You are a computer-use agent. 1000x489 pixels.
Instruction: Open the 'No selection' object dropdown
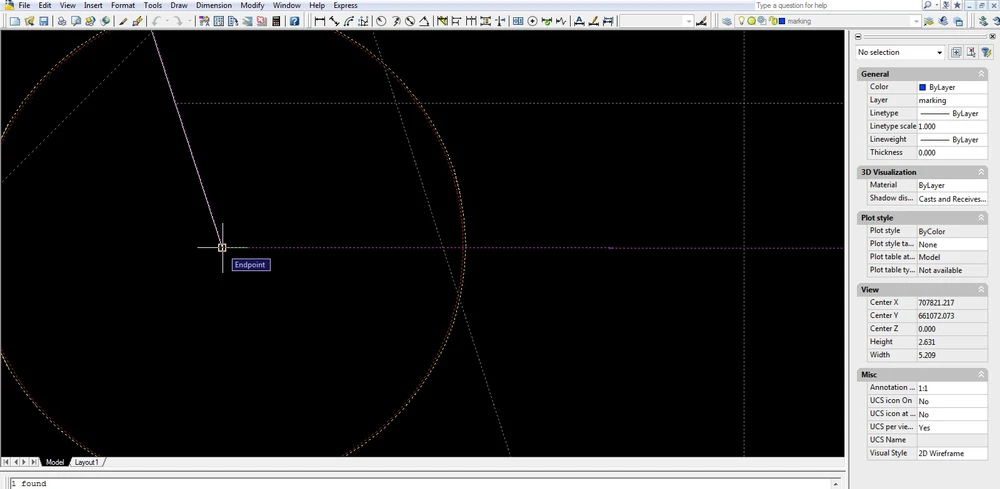(x=900, y=52)
